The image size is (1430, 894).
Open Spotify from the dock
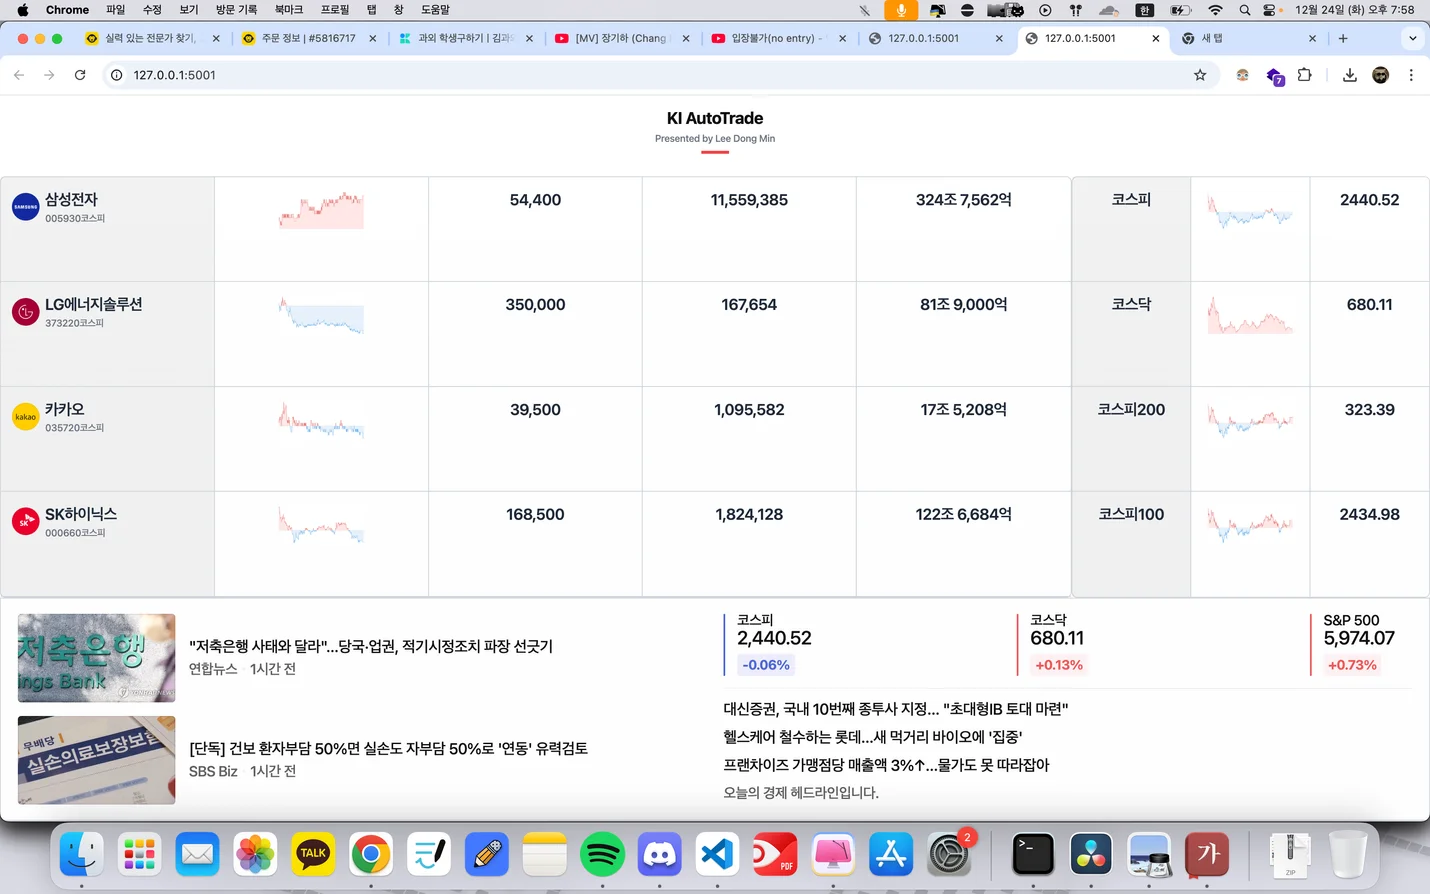coord(602,854)
